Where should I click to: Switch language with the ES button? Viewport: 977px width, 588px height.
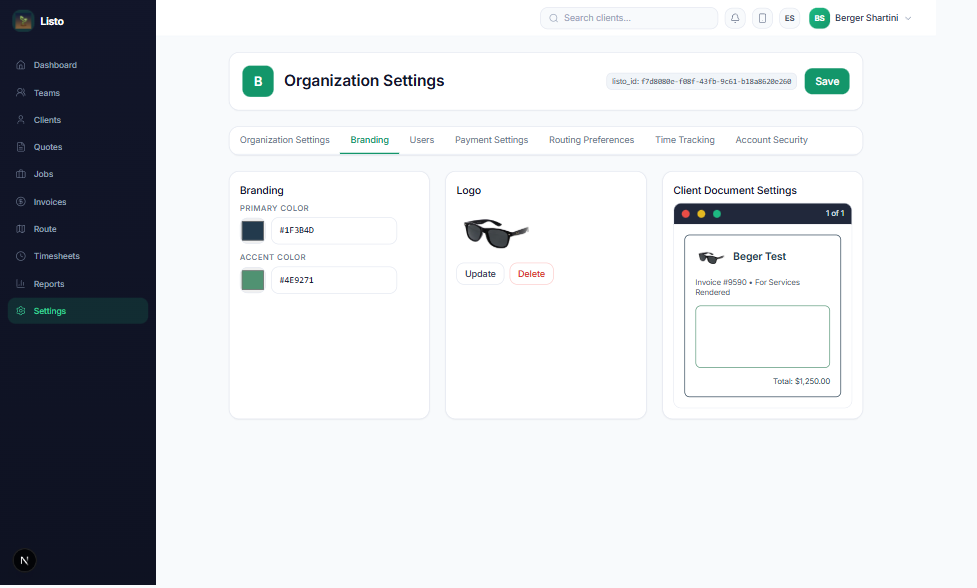coord(789,18)
